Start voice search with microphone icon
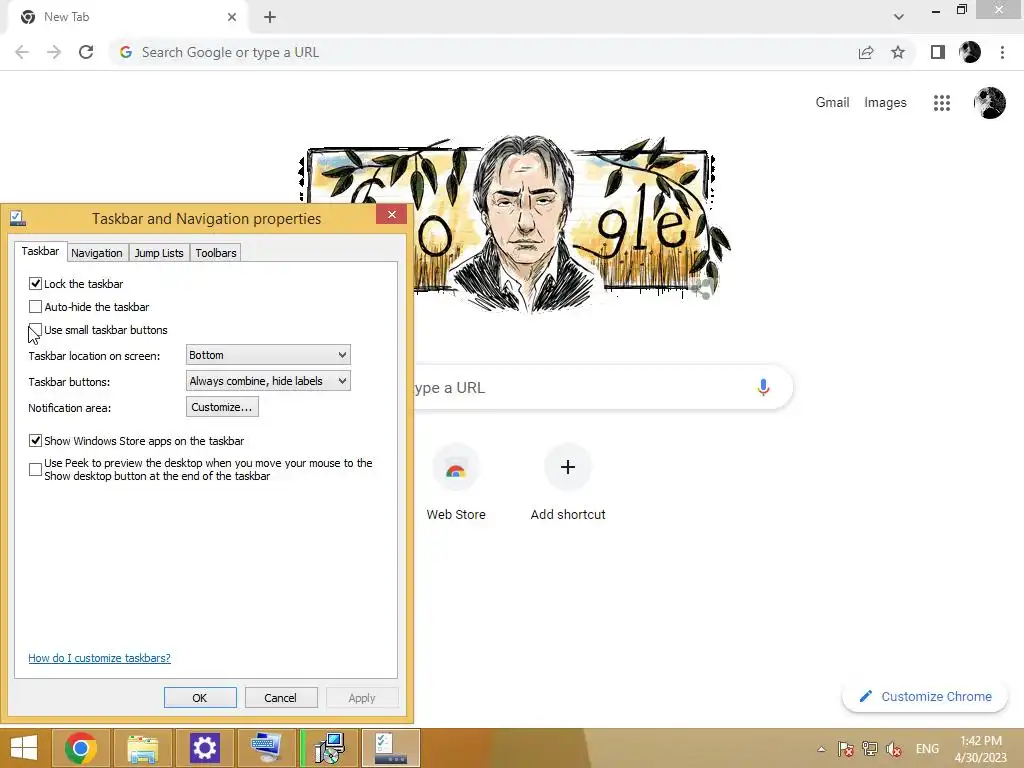The height and width of the screenshot is (768, 1024). (763, 387)
